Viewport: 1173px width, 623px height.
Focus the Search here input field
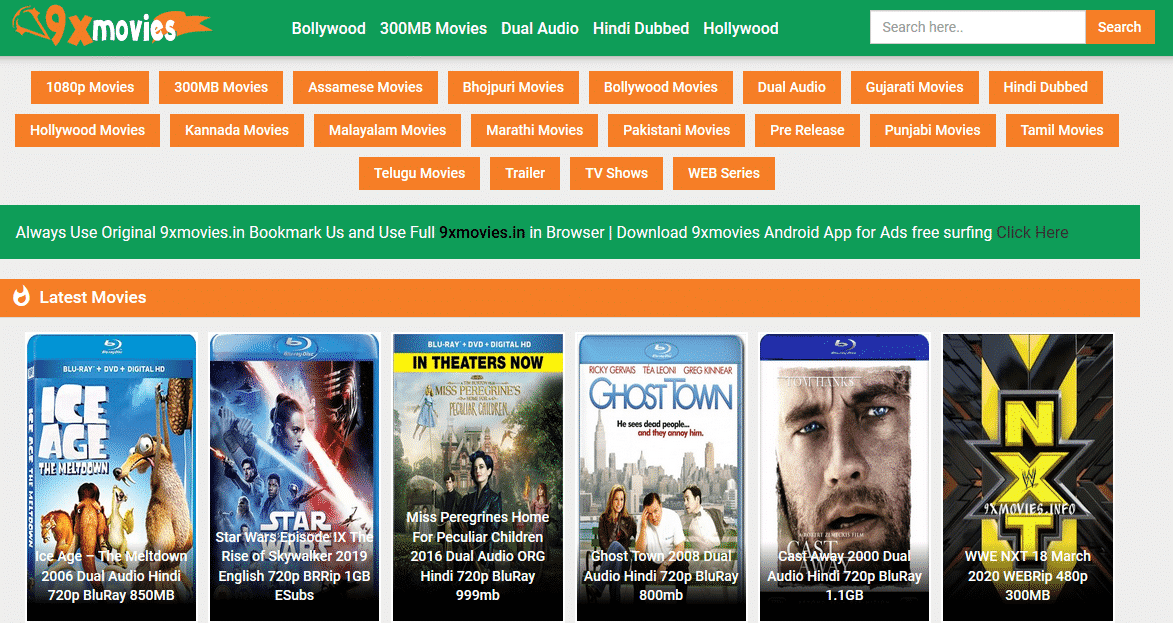977,27
